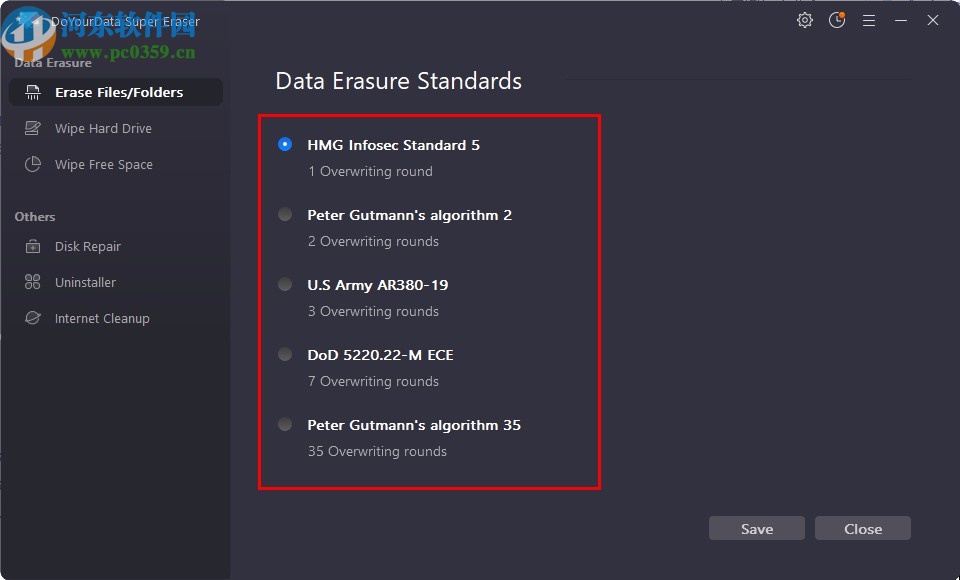
Task: Select the Internet Cleanup eraser icon
Action: 33,318
